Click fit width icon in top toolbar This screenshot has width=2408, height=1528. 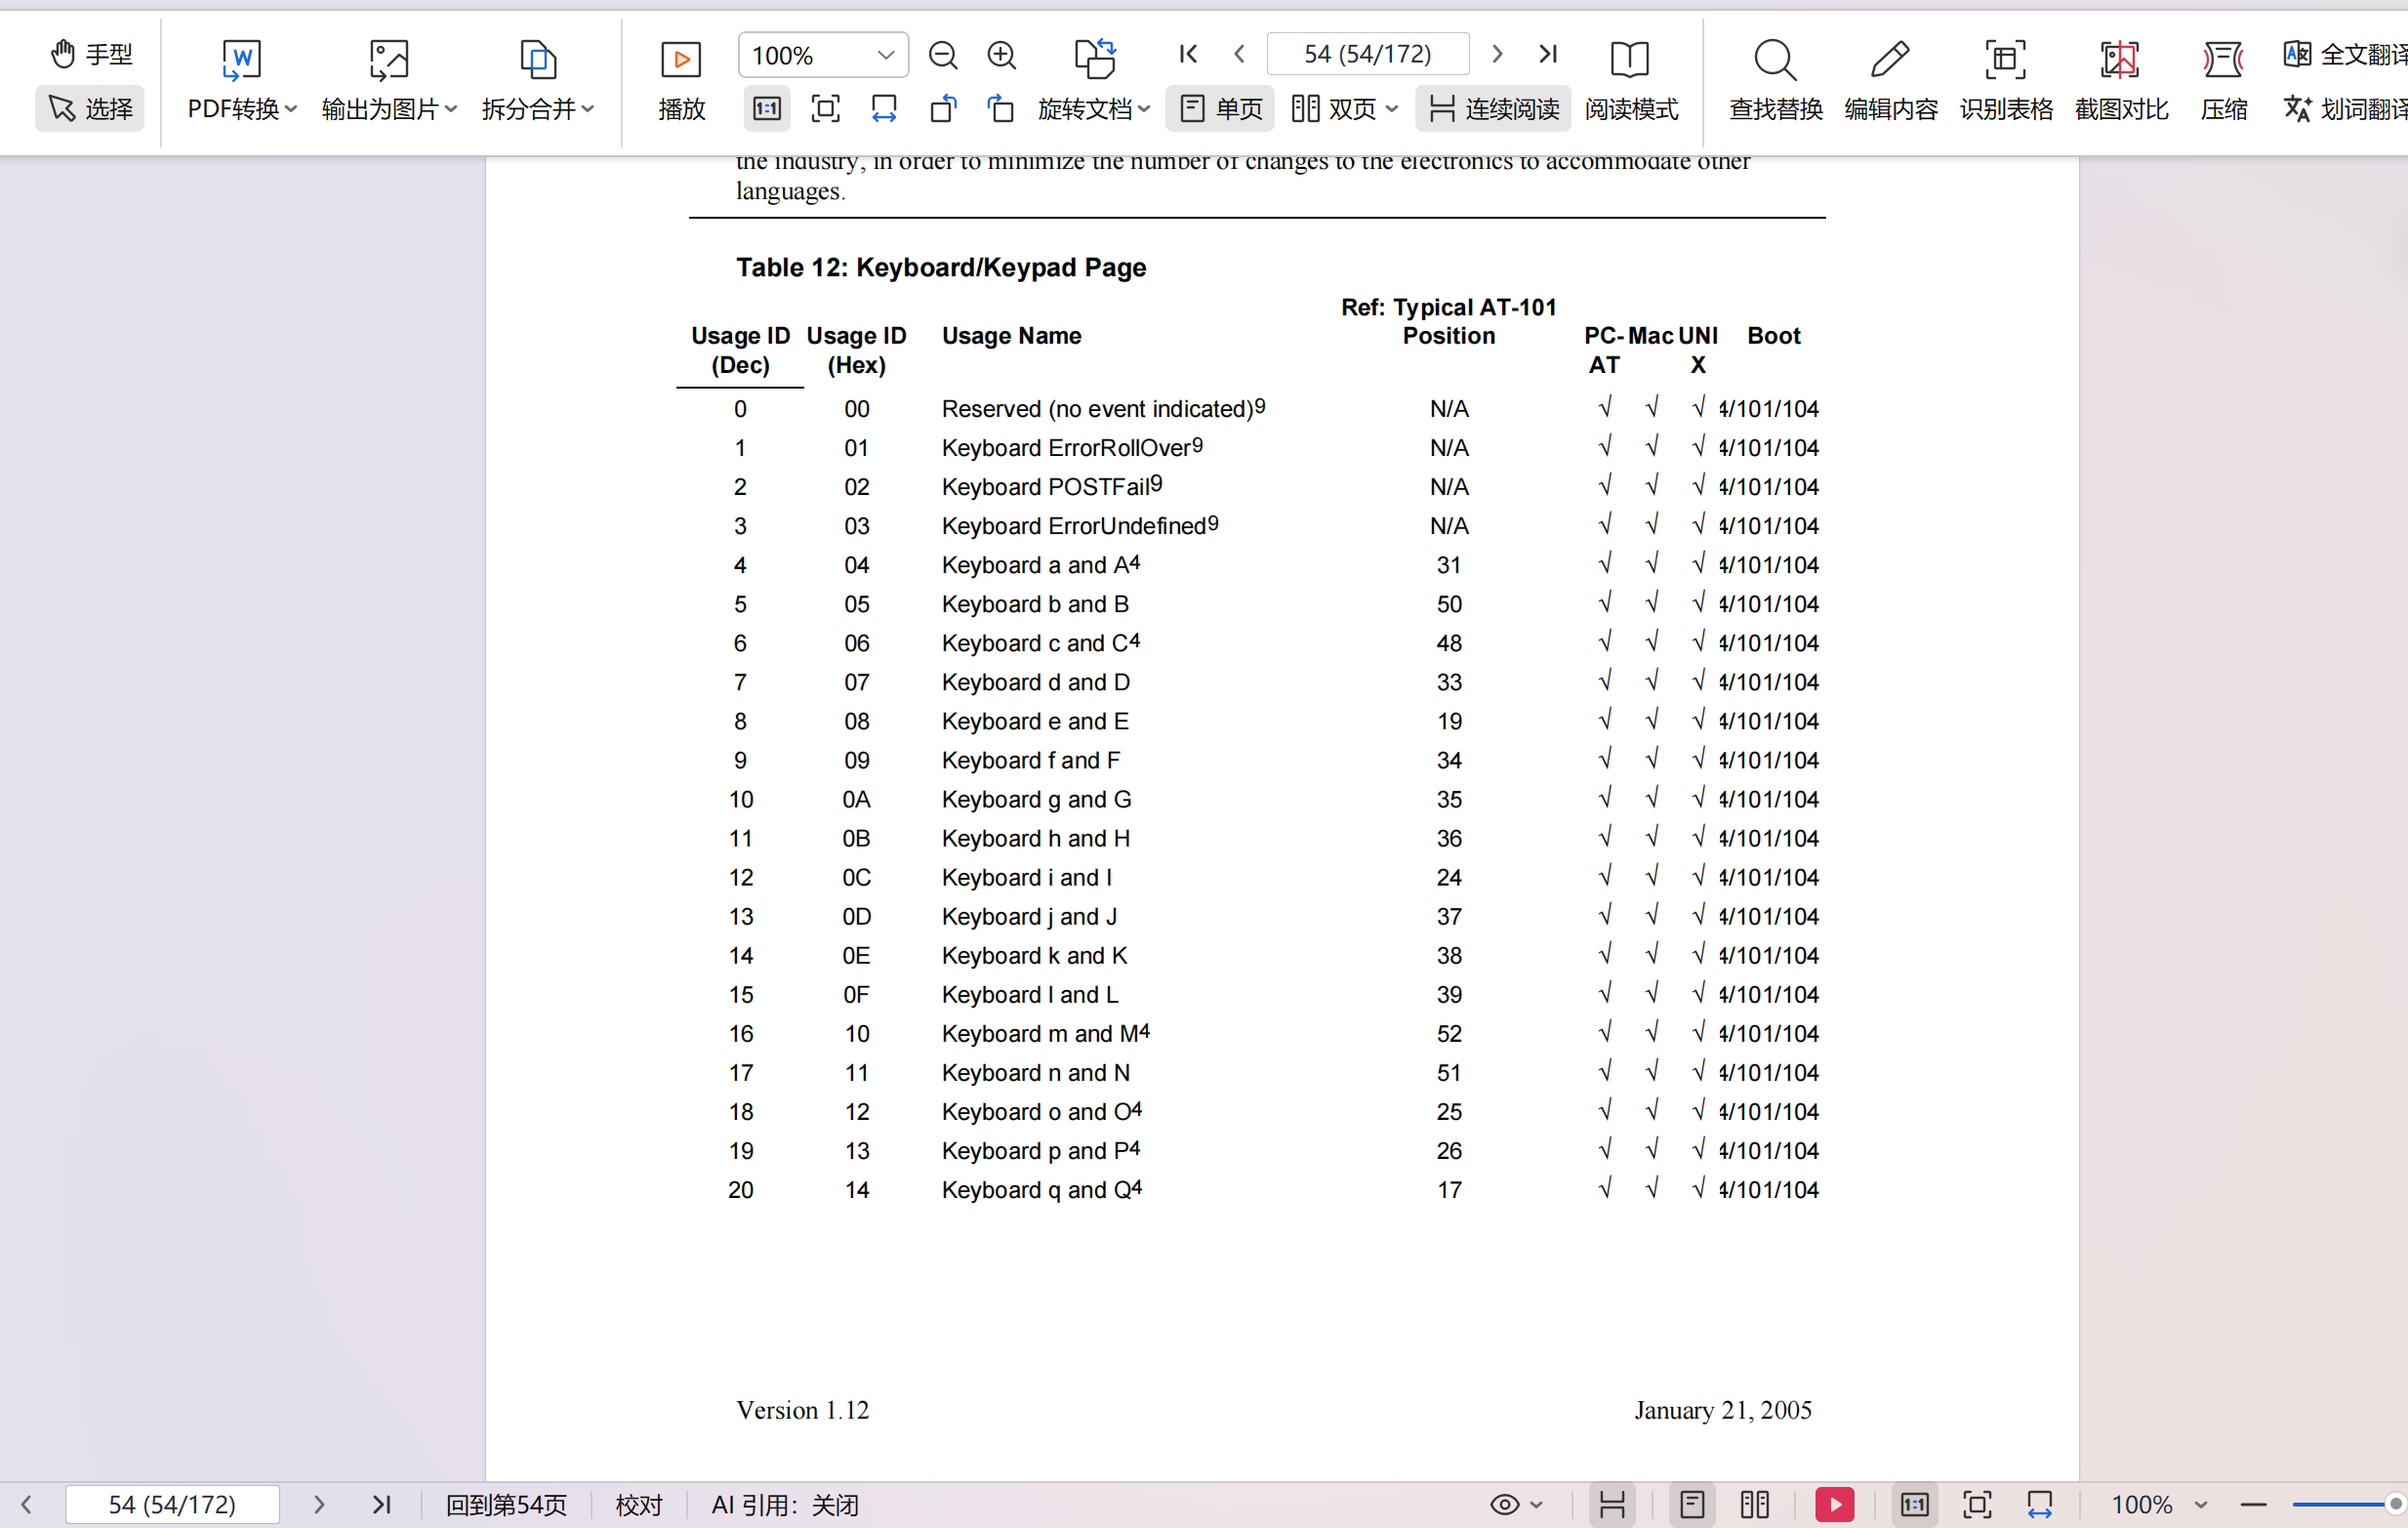pos(884,108)
